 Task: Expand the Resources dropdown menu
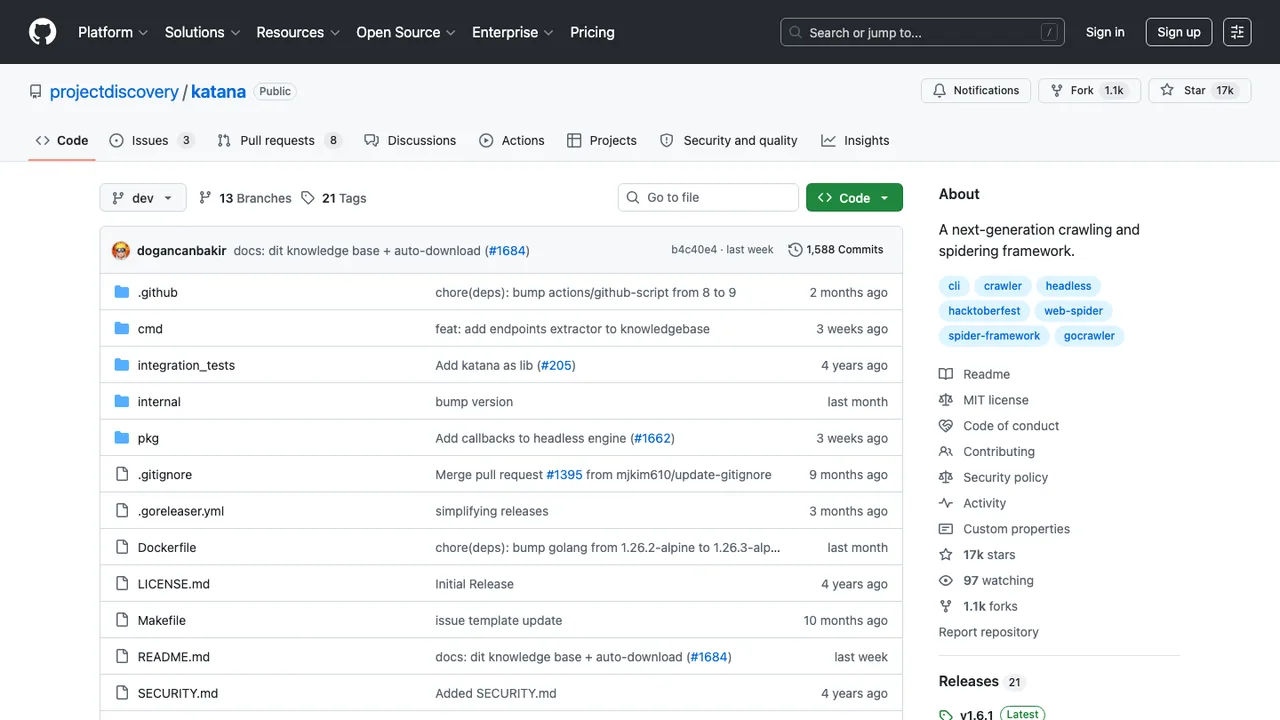point(298,32)
